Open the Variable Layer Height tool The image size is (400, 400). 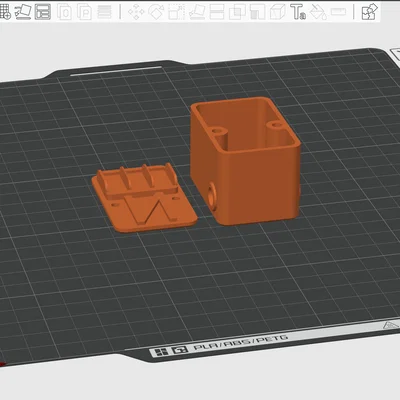pyautogui.click(x=104, y=12)
